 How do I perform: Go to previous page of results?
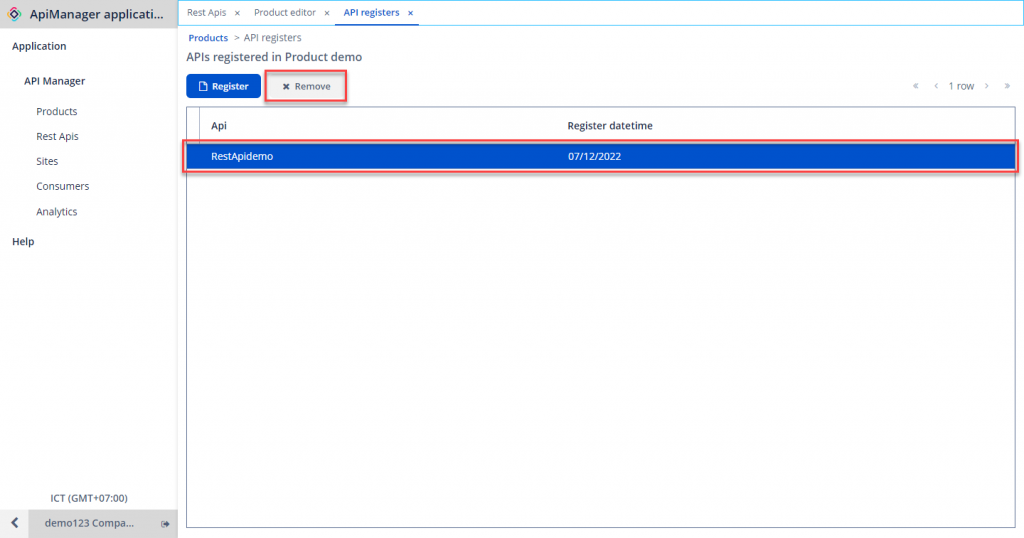point(936,86)
